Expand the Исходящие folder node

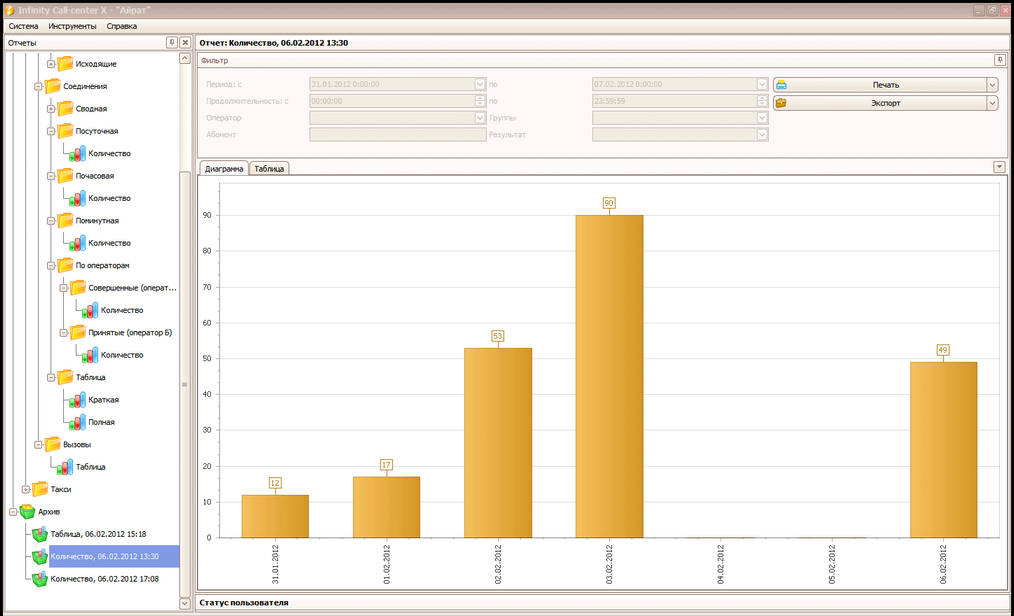pyautogui.click(x=50, y=64)
